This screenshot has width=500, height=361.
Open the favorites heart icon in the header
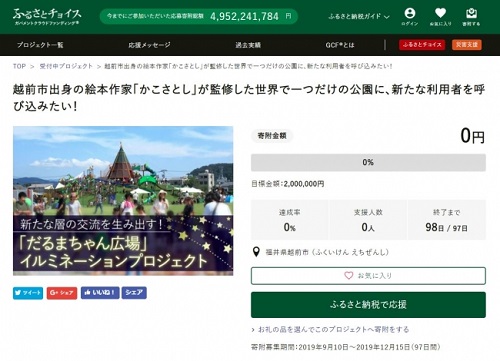[x=440, y=17]
